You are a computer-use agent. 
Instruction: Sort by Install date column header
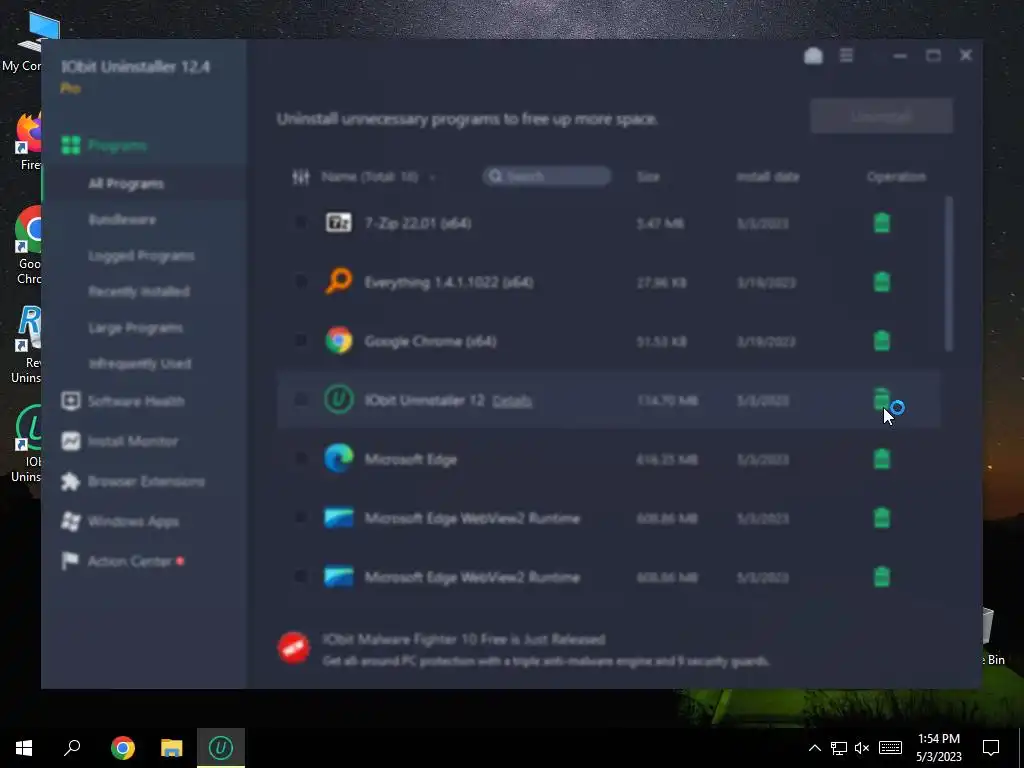pos(767,177)
